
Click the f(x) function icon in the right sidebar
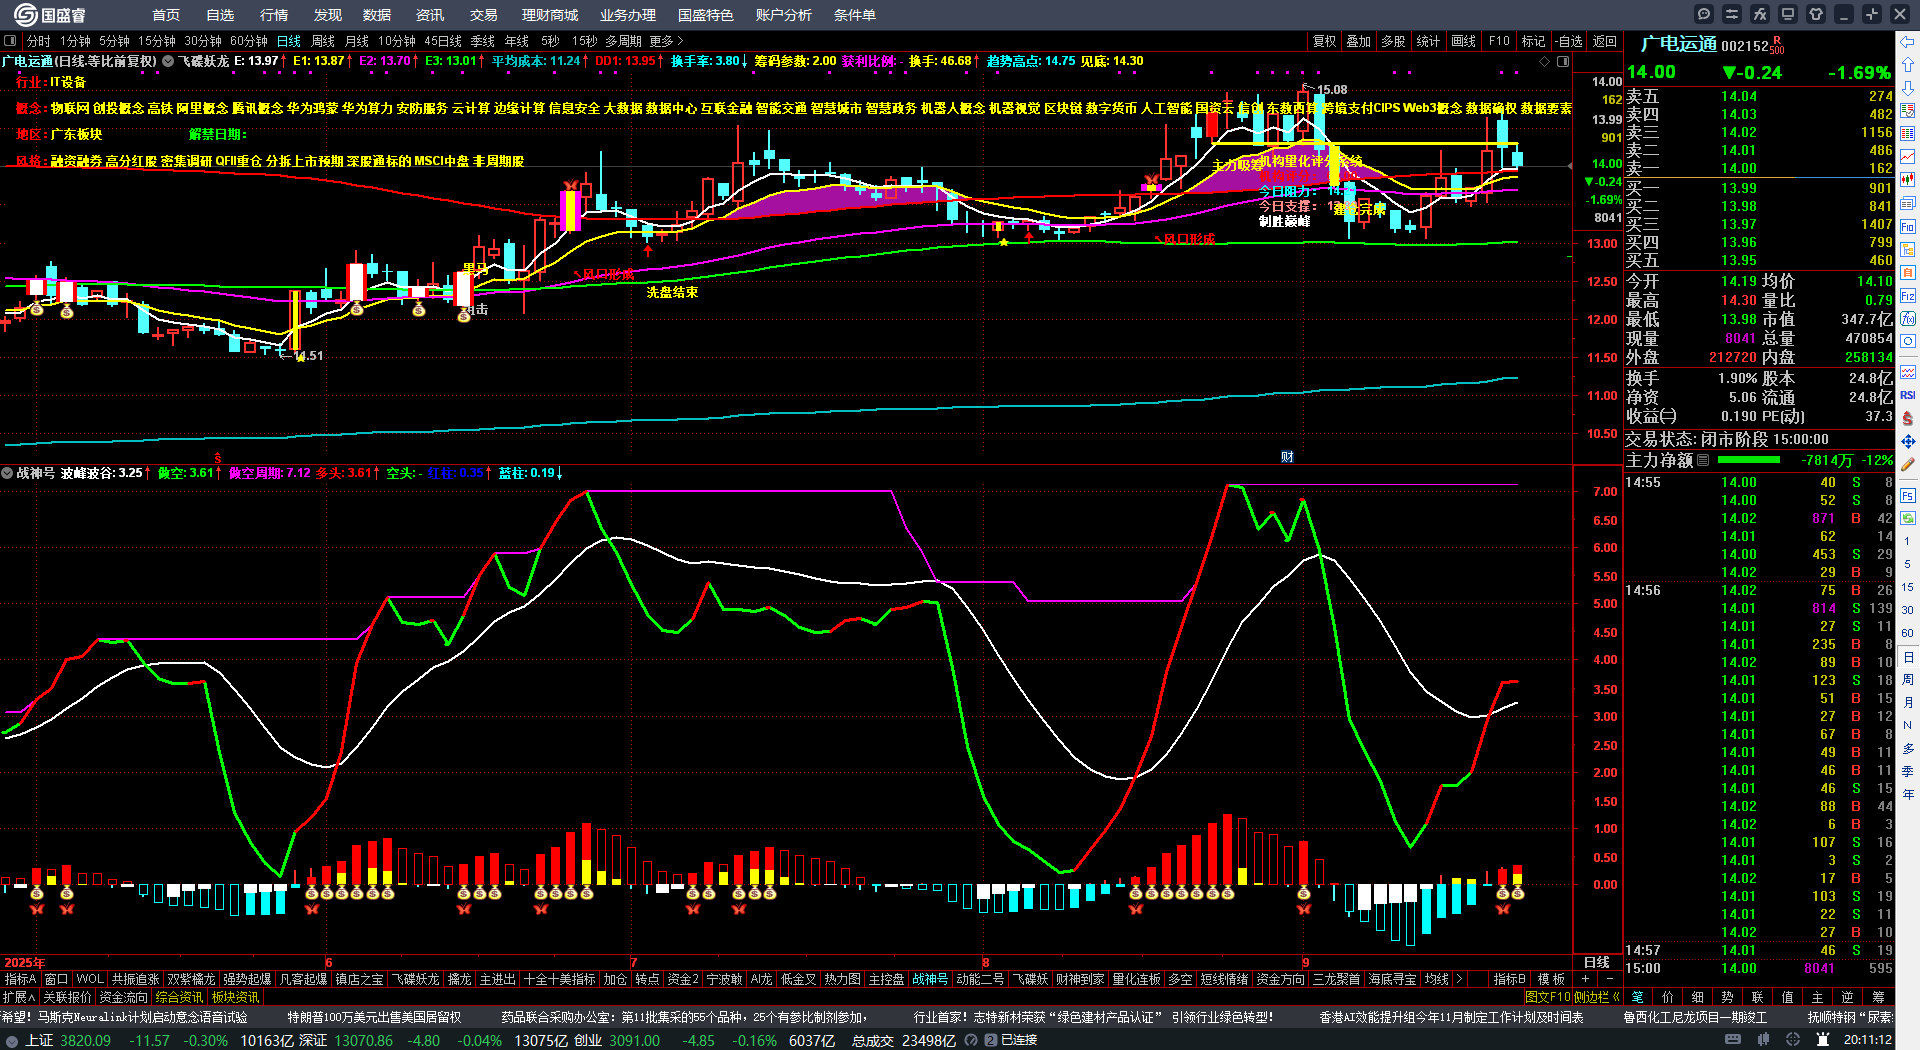[1908, 319]
